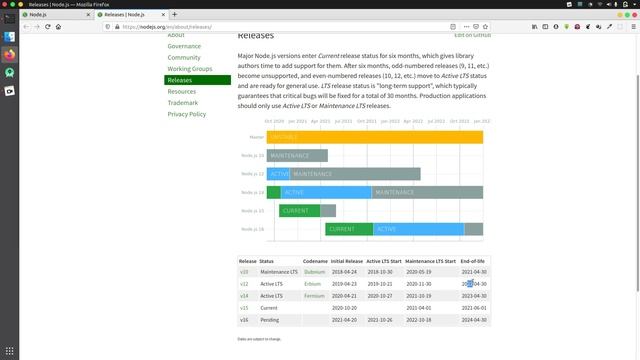Open the Fermium codename link
The height and width of the screenshot is (360, 640).
[314, 296]
